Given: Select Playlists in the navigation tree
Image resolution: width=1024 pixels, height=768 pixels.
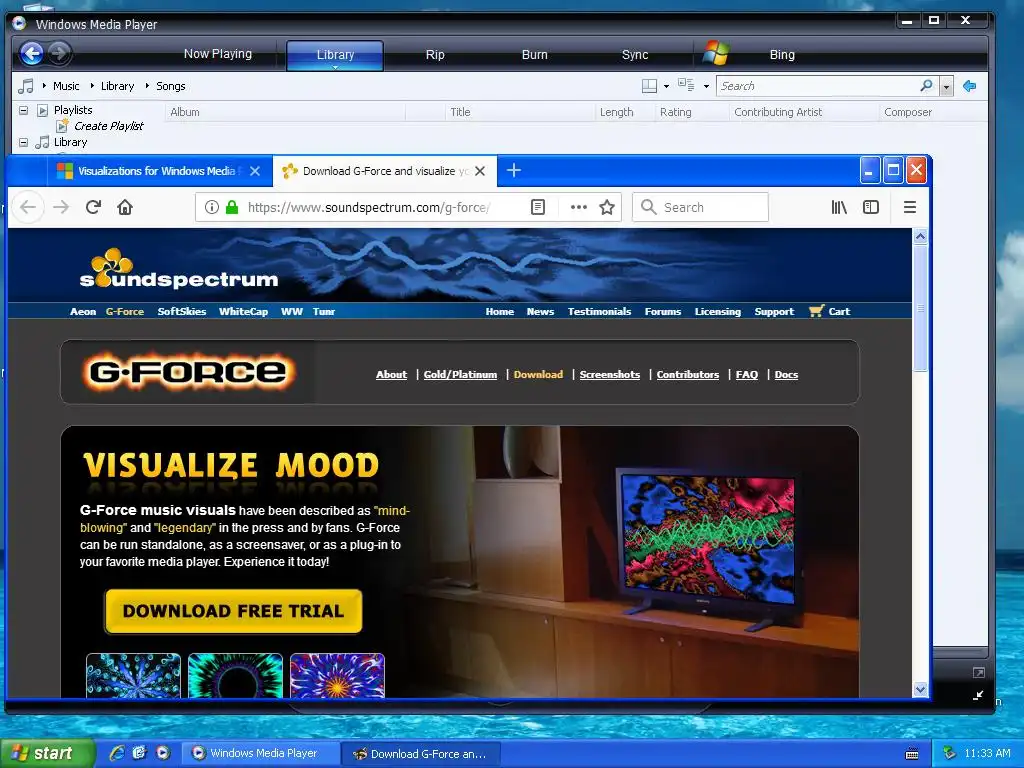Looking at the screenshot, I should point(73,110).
